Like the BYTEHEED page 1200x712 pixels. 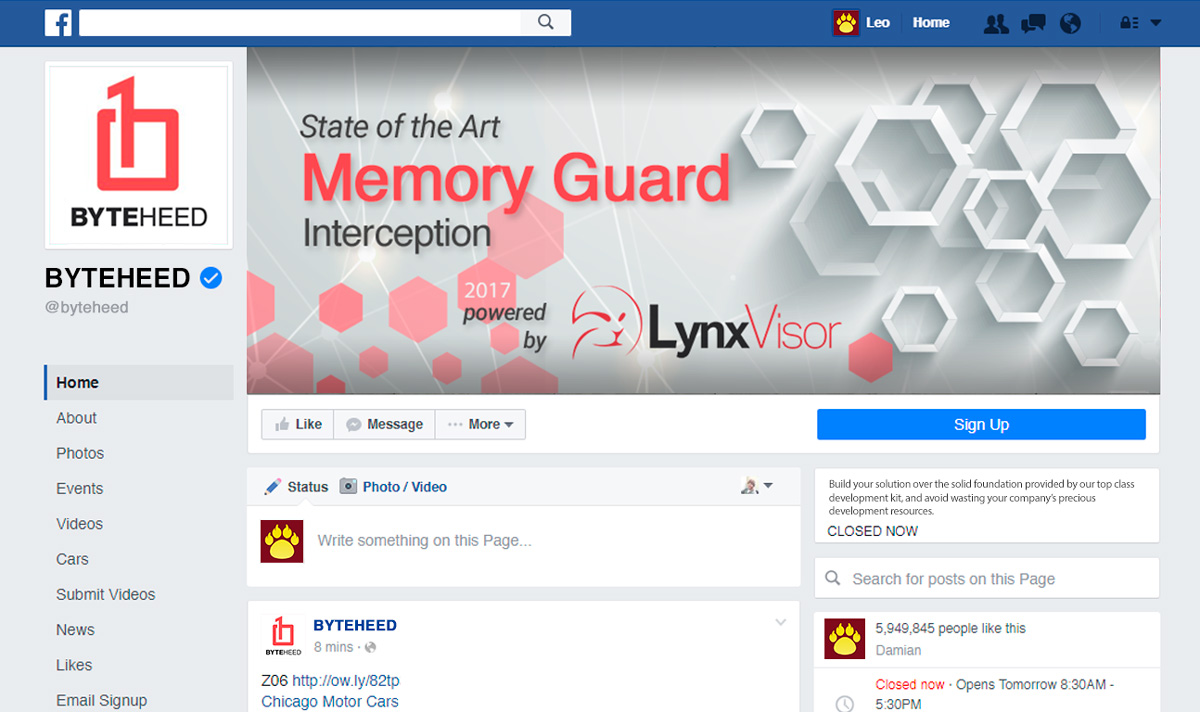(x=298, y=424)
